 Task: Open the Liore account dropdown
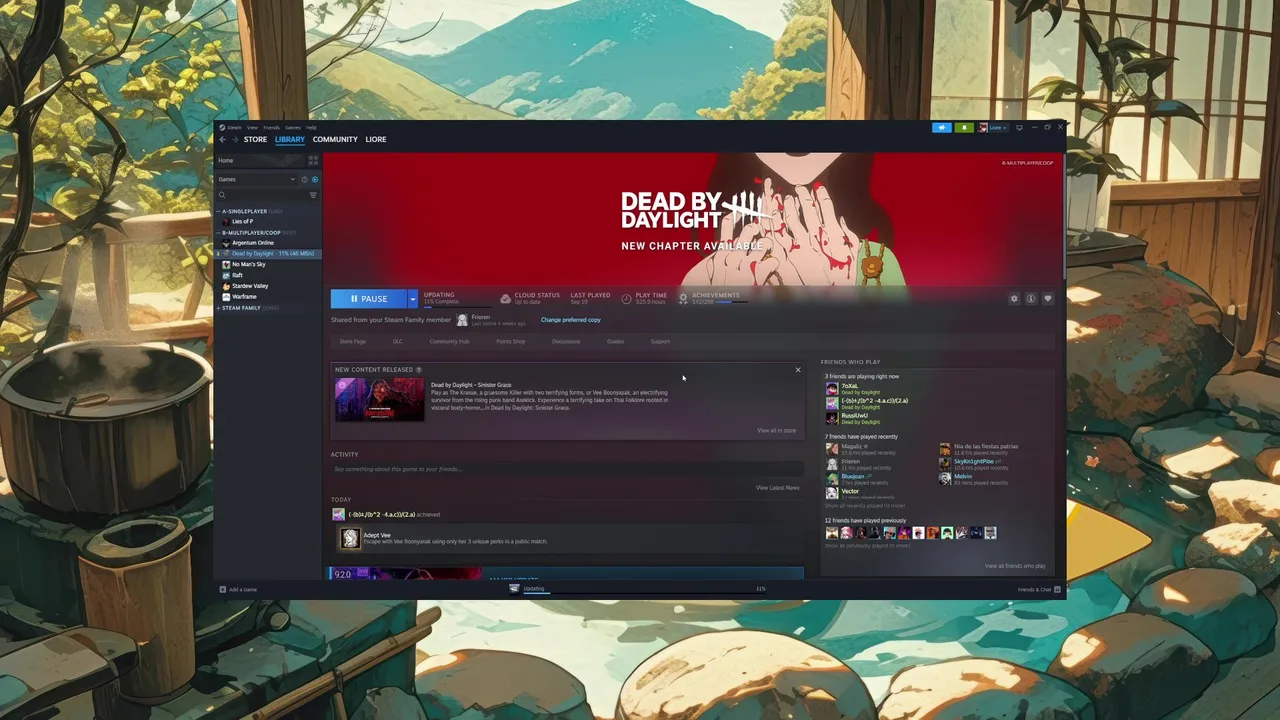(x=996, y=127)
